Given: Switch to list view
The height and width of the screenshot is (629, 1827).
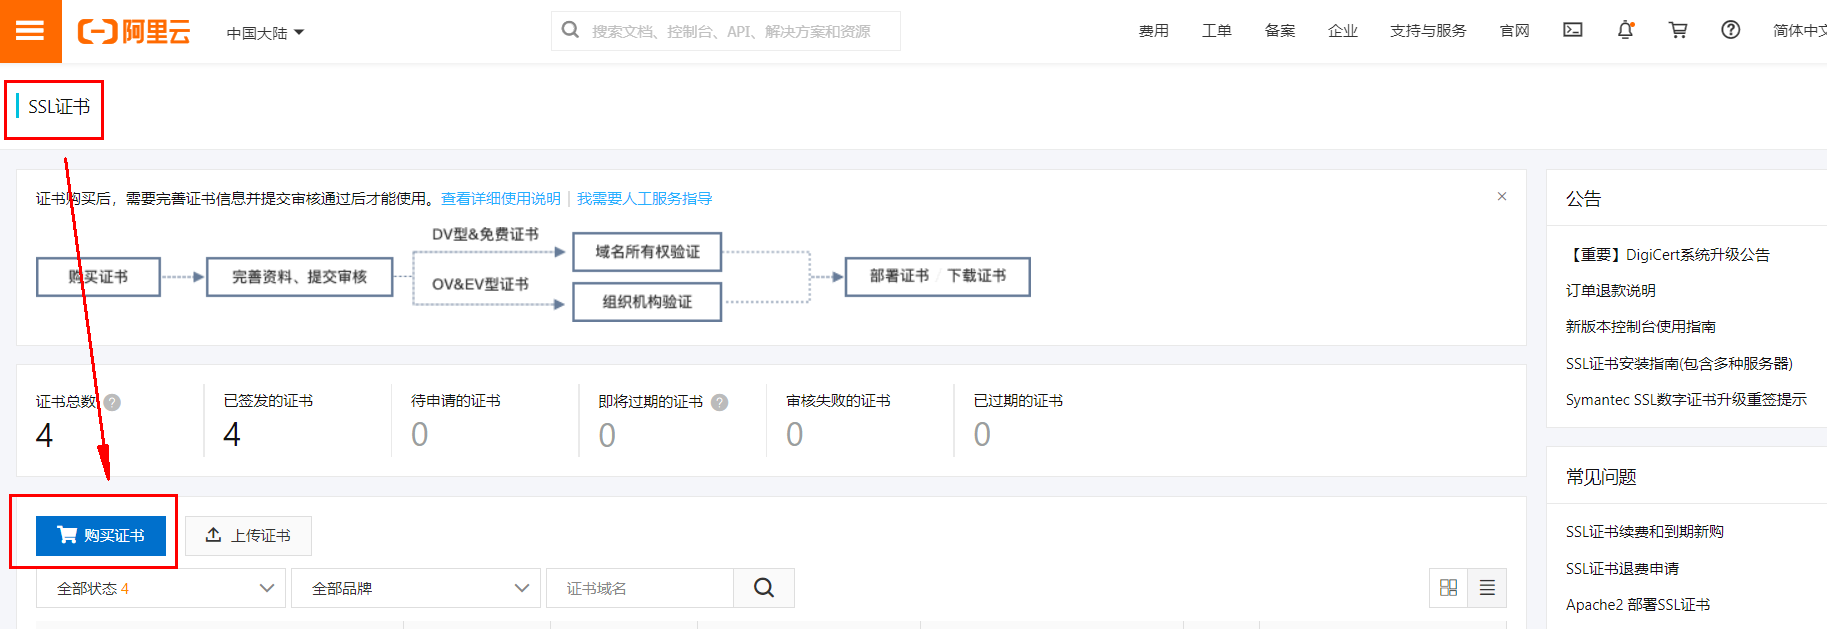Looking at the screenshot, I should click(x=1487, y=588).
